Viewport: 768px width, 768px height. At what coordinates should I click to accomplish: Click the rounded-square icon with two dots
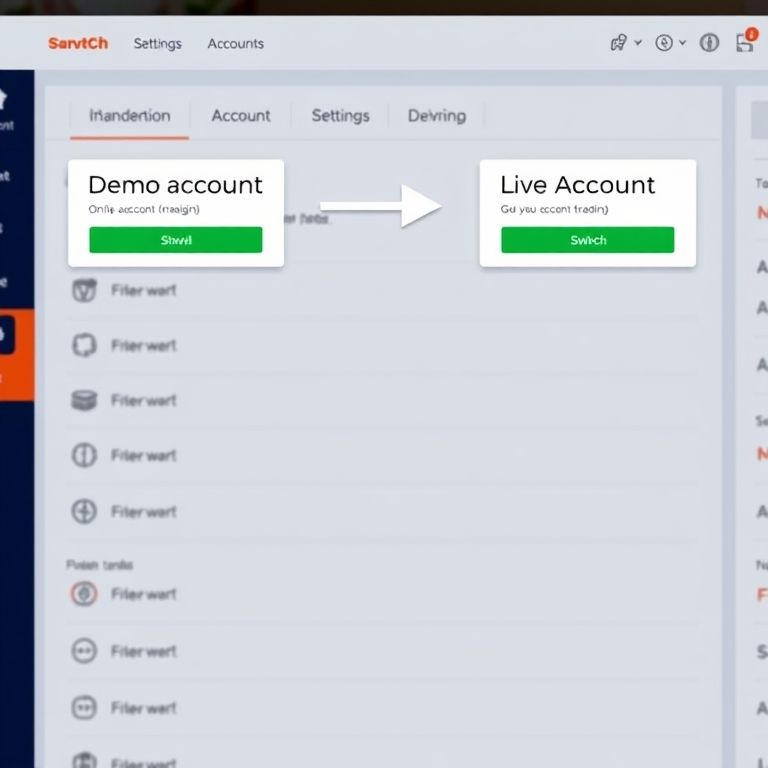(x=84, y=708)
